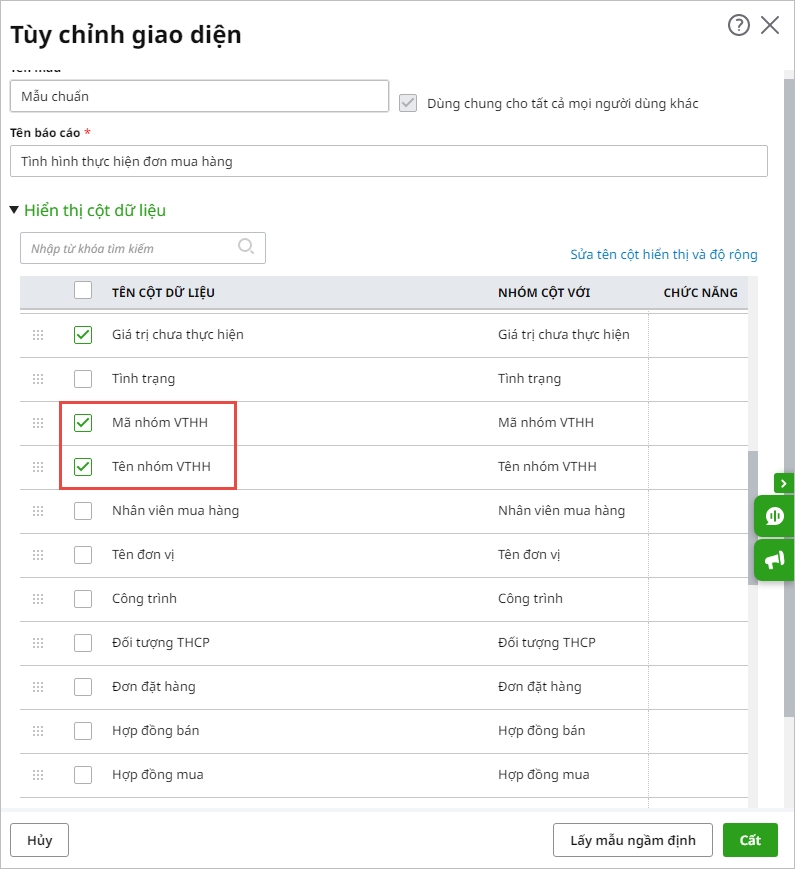Click the search magnifier icon

[x=246, y=247]
